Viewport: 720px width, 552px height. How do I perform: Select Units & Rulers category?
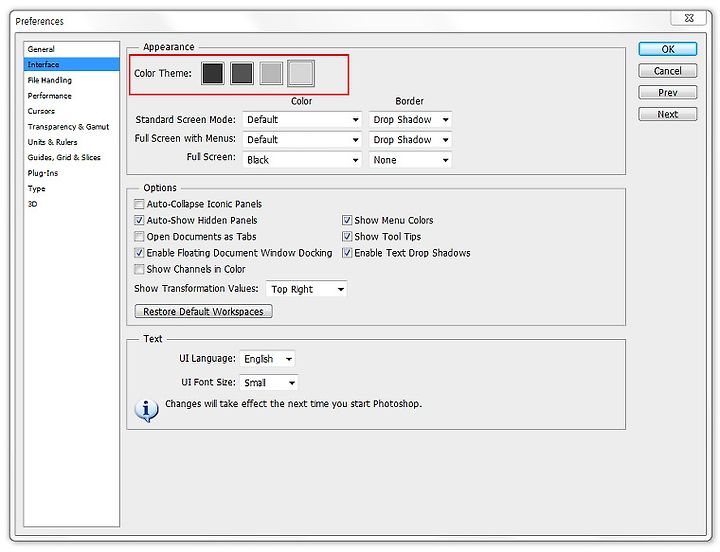[x=72, y=142]
